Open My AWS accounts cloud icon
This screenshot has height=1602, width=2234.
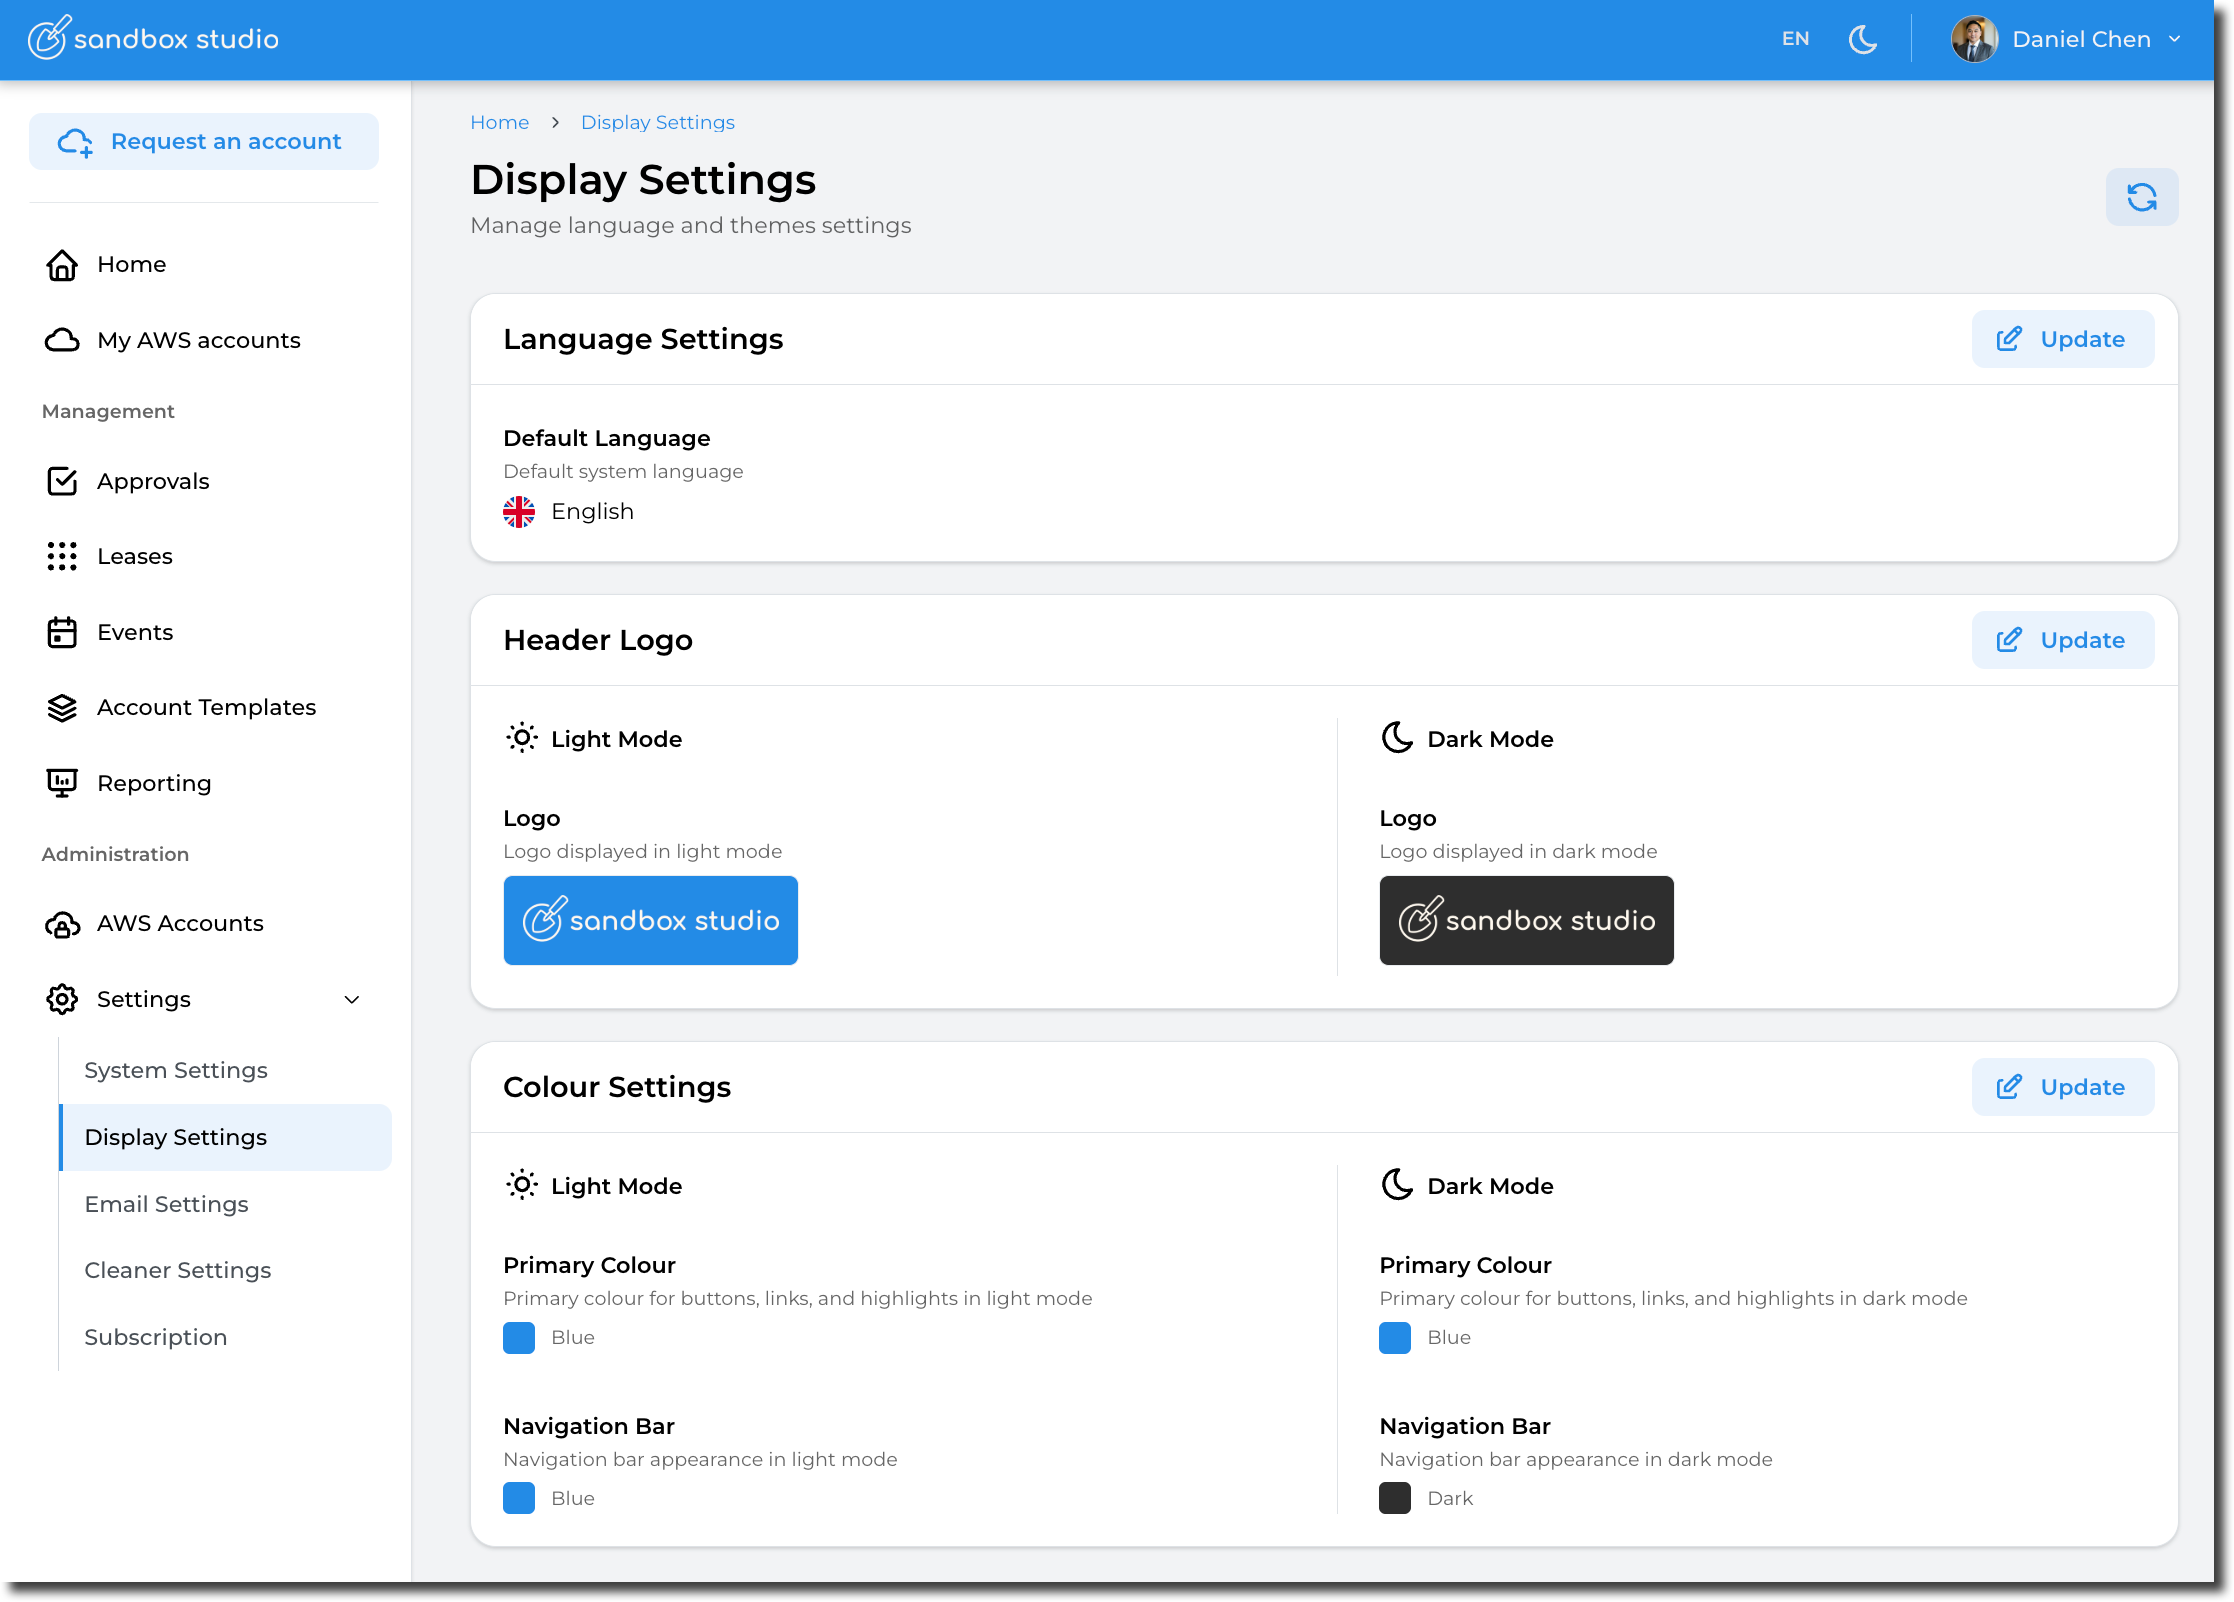62,340
